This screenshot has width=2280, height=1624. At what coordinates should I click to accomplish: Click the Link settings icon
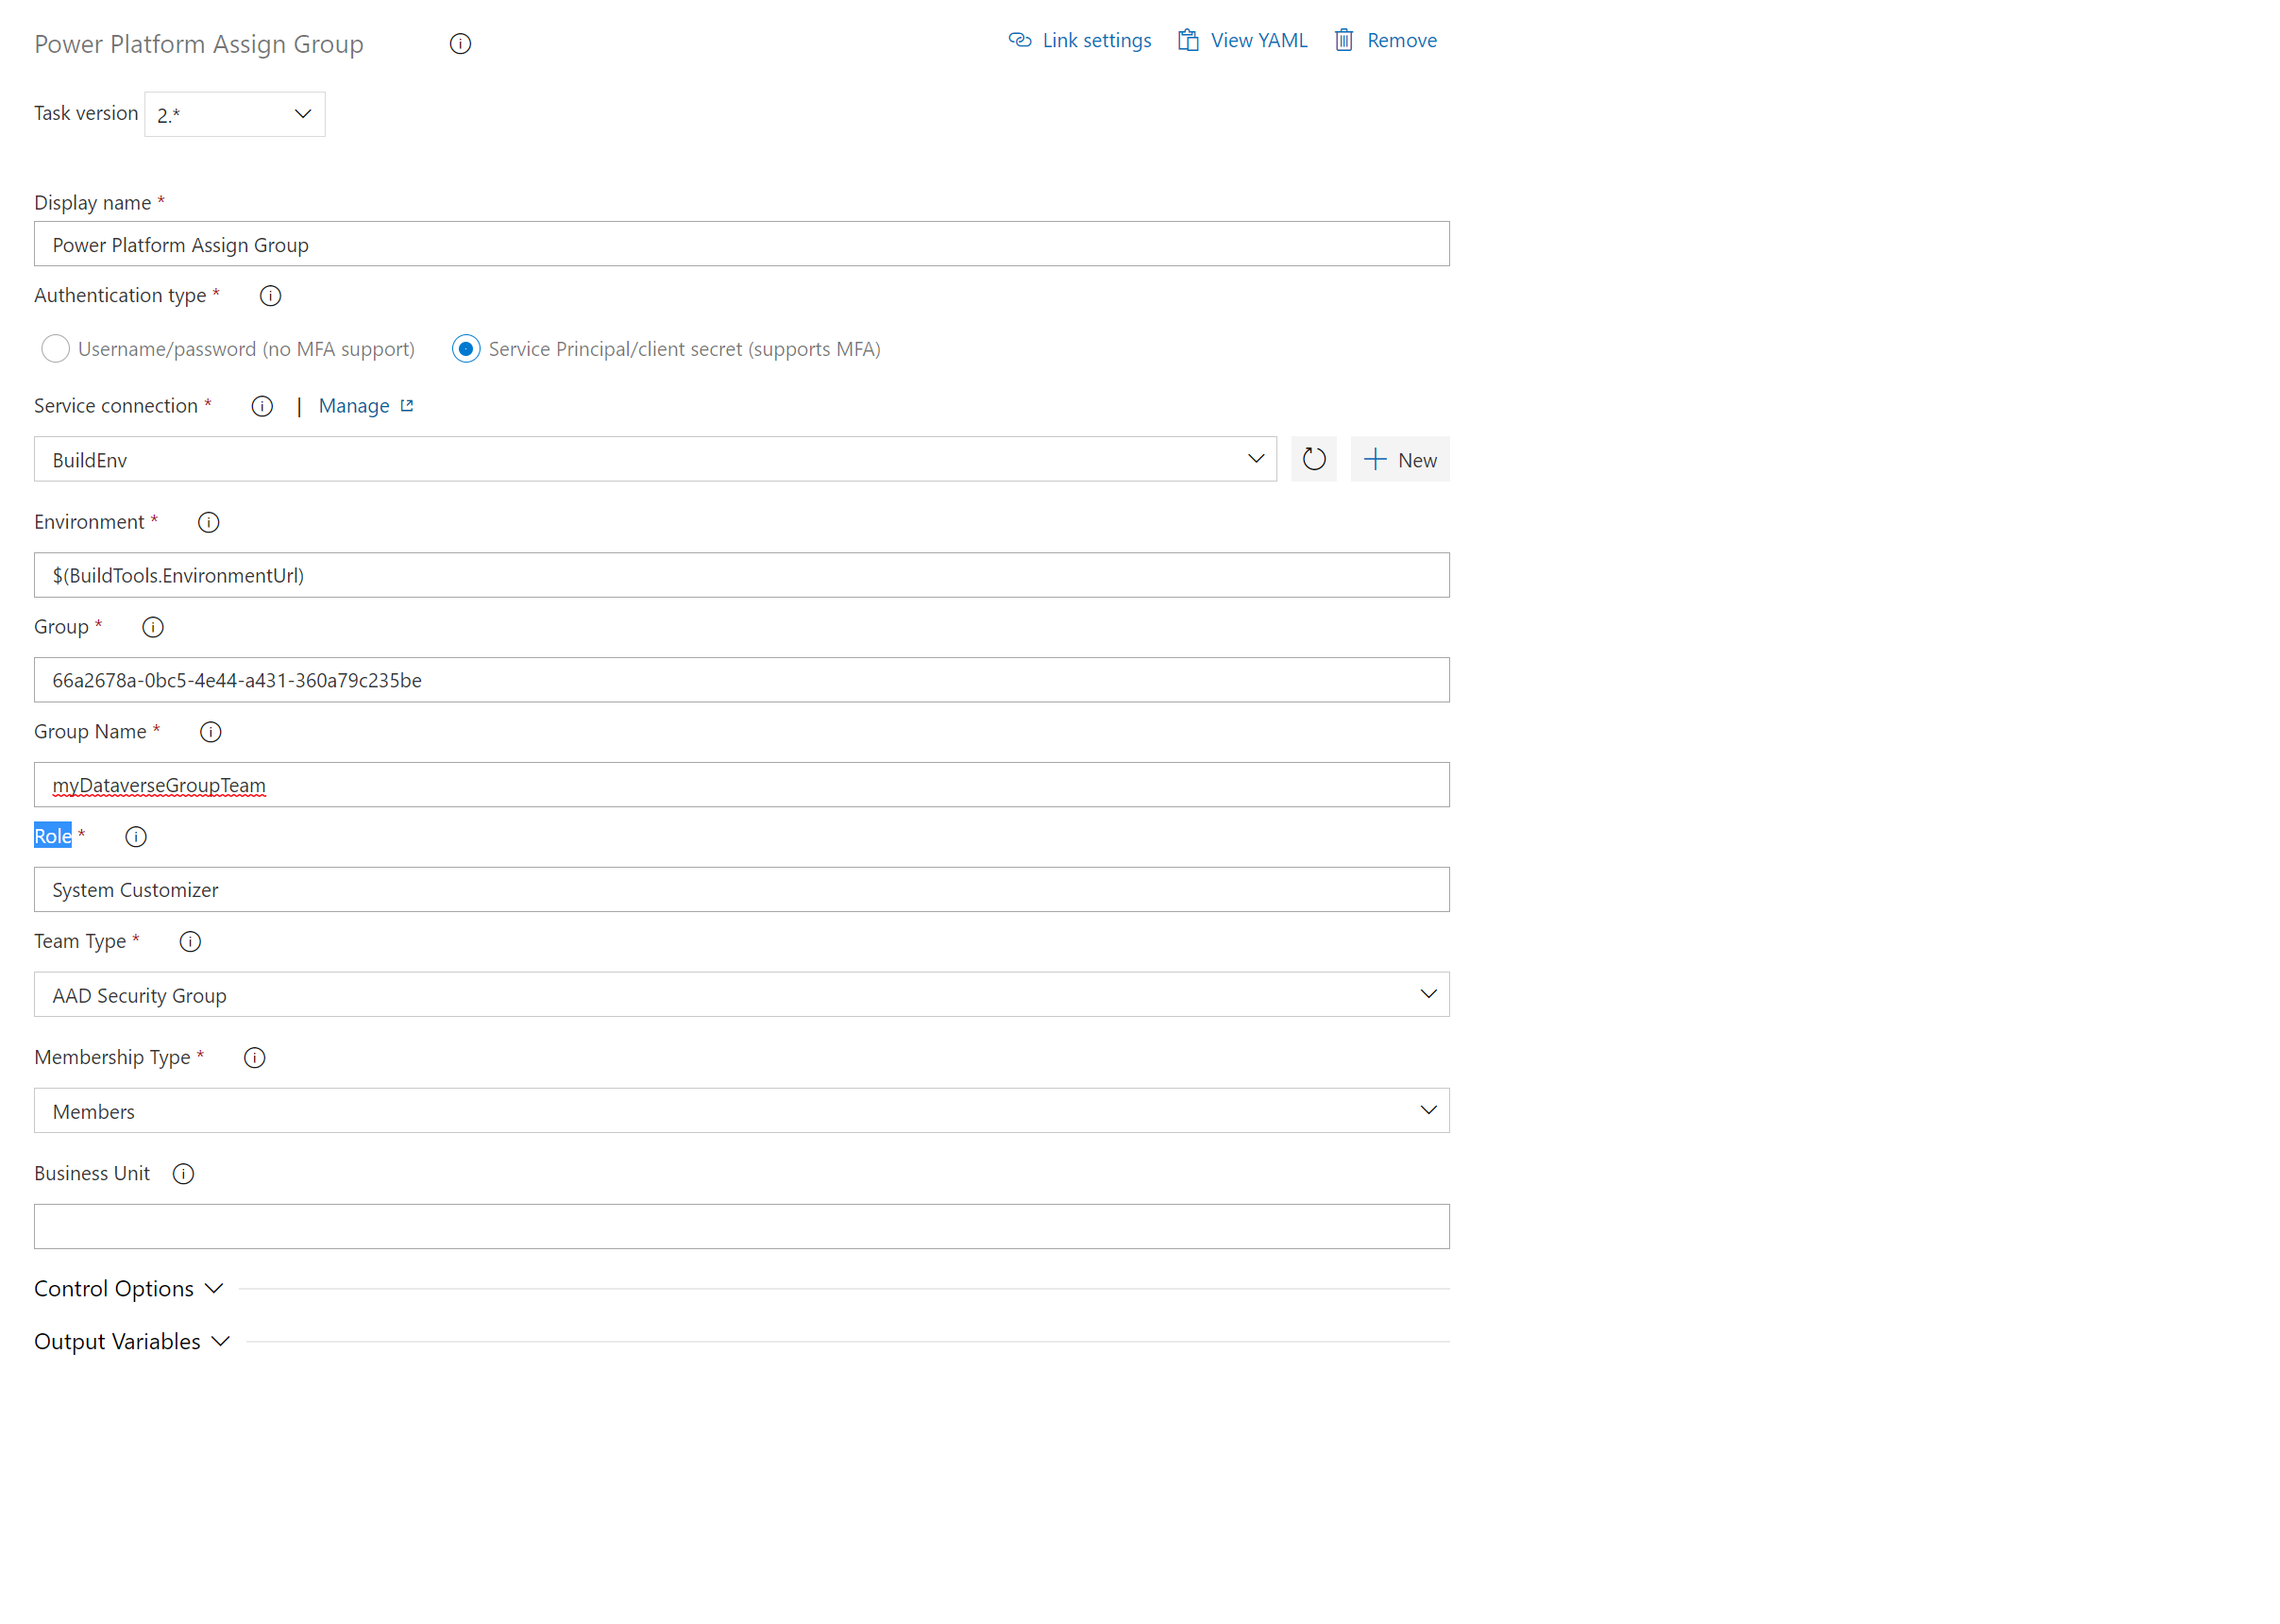(x=1019, y=40)
